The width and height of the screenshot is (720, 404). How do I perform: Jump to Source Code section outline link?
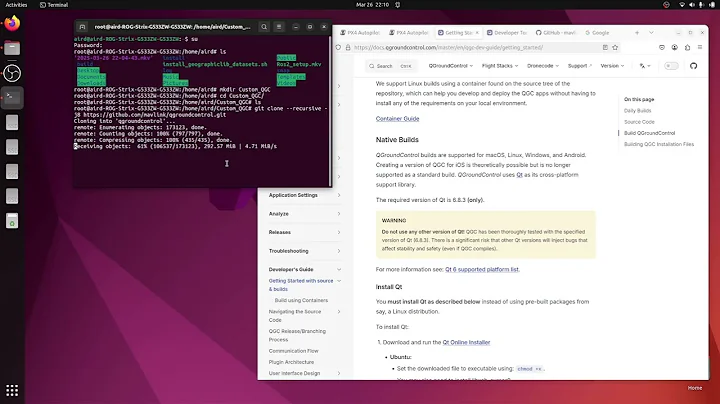pyautogui.click(x=639, y=122)
